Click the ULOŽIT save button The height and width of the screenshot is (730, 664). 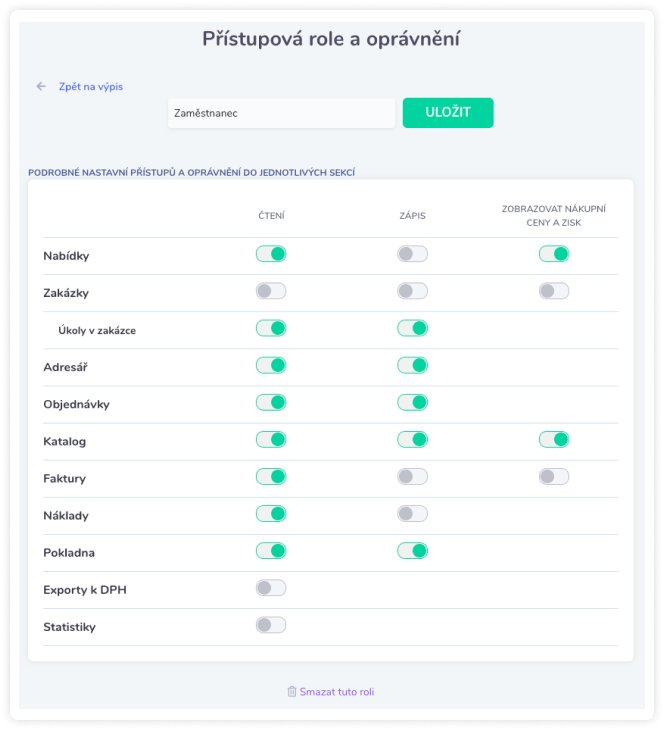(448, 113)
